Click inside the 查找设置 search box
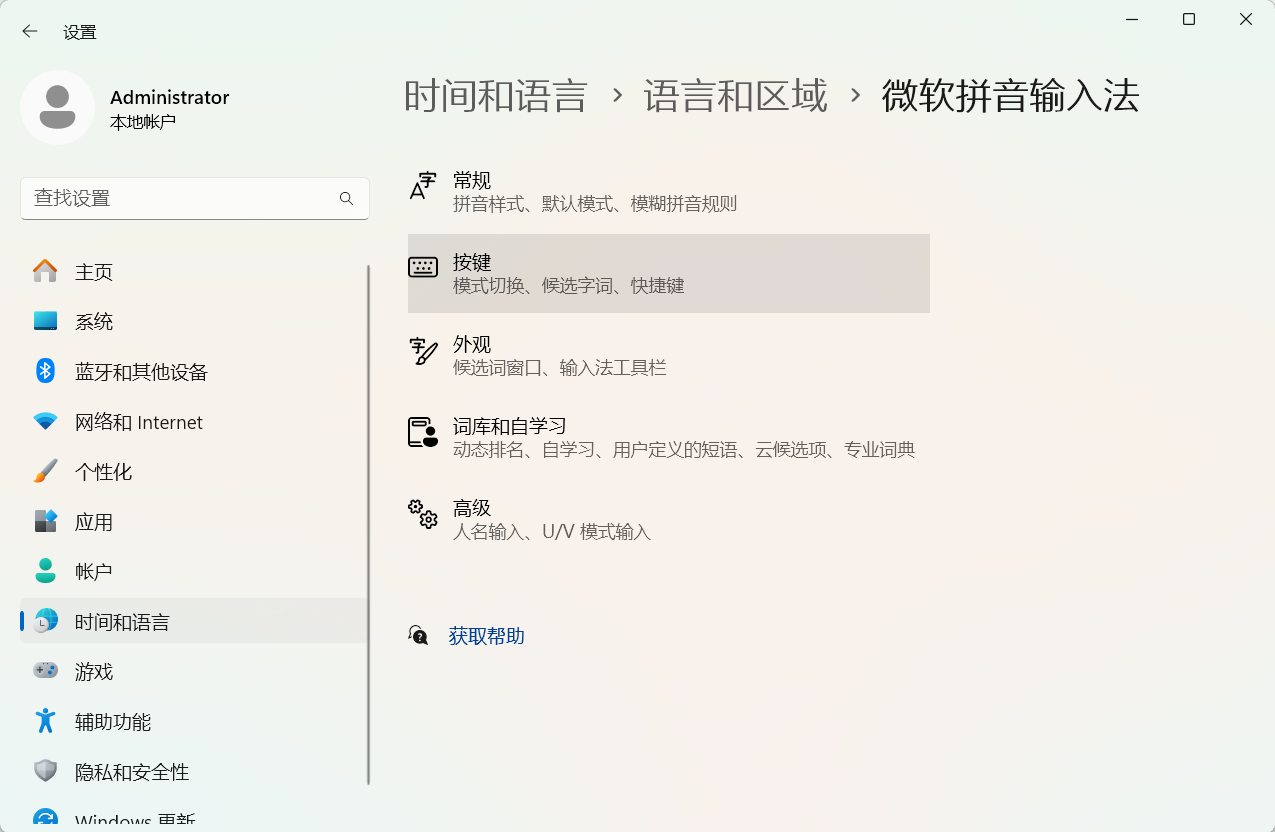 [180, 199]
